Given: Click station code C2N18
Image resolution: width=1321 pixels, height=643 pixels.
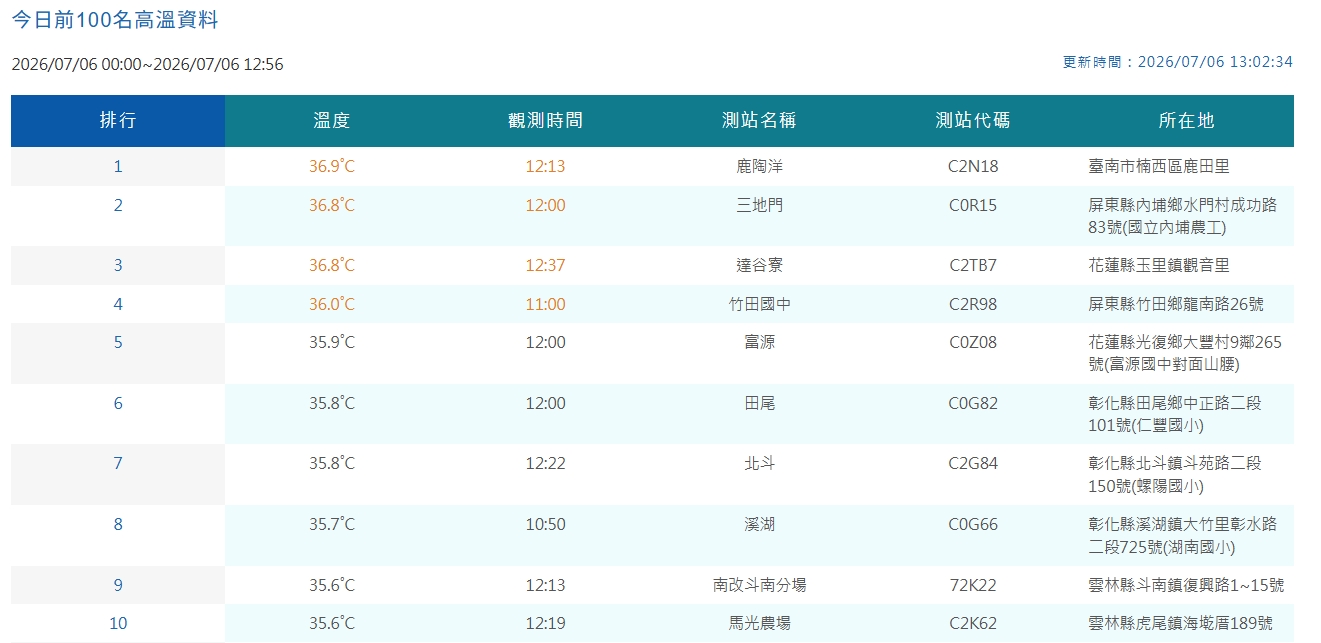Looking at the screenshot, I should (x=973, y=166).
